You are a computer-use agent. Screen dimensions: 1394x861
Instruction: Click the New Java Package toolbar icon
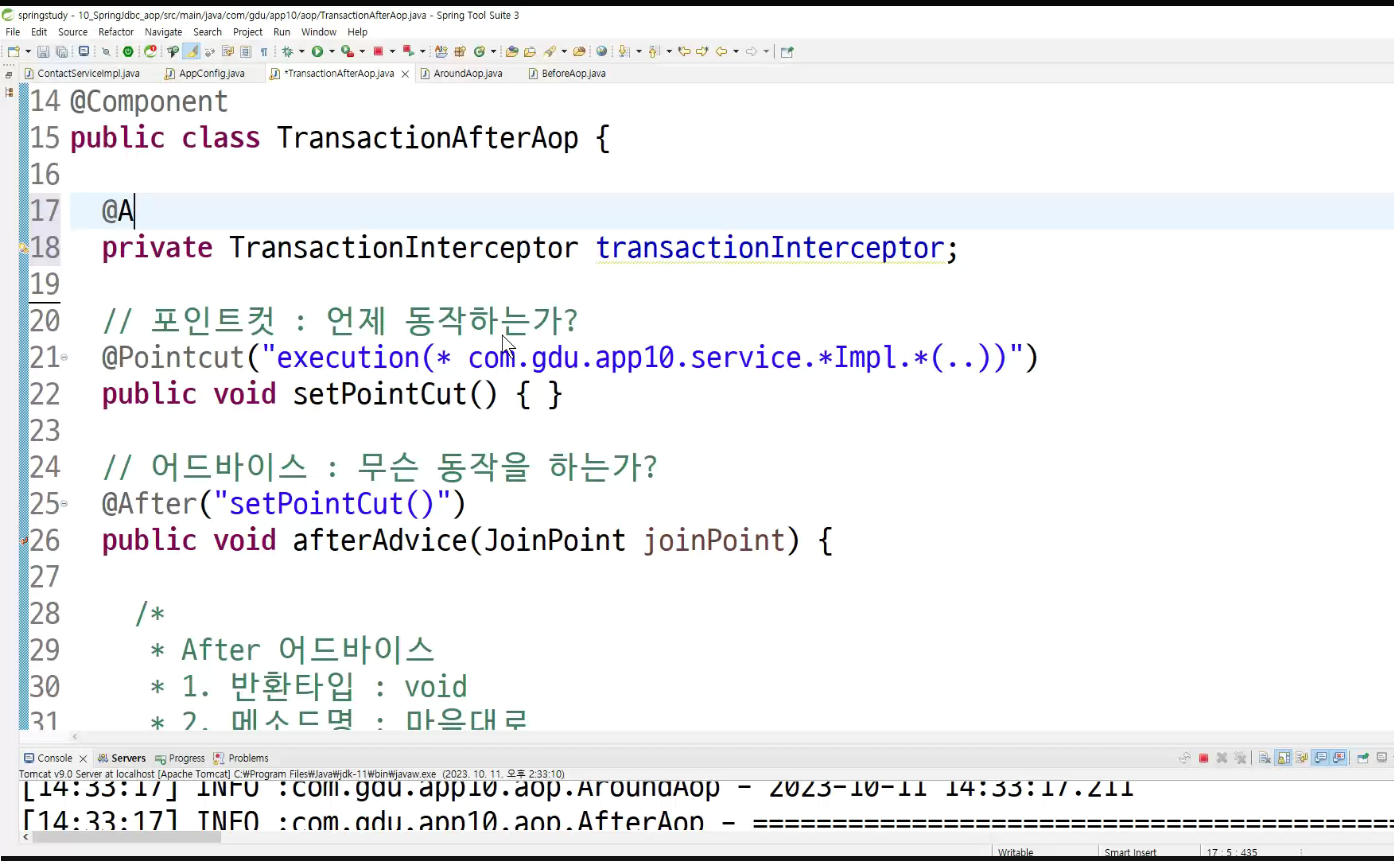[459, 51]
